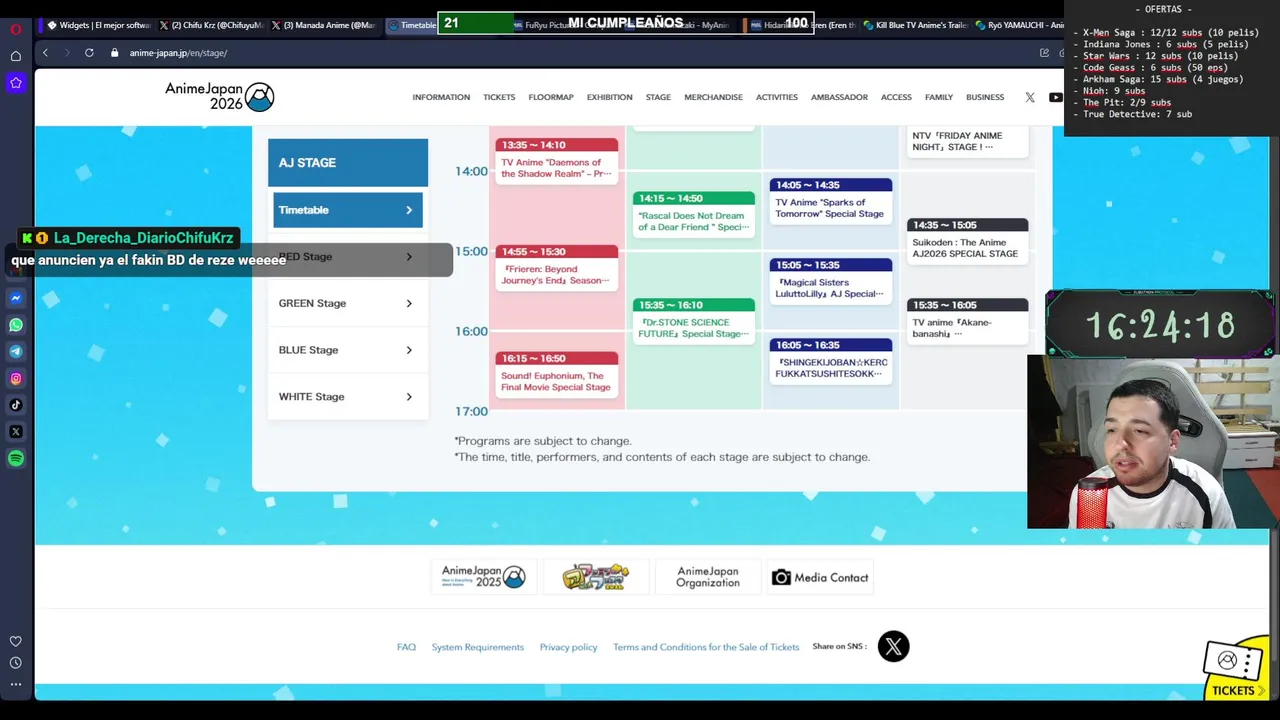Open the history clock icon in sidebar

click(x=16, y=663)
